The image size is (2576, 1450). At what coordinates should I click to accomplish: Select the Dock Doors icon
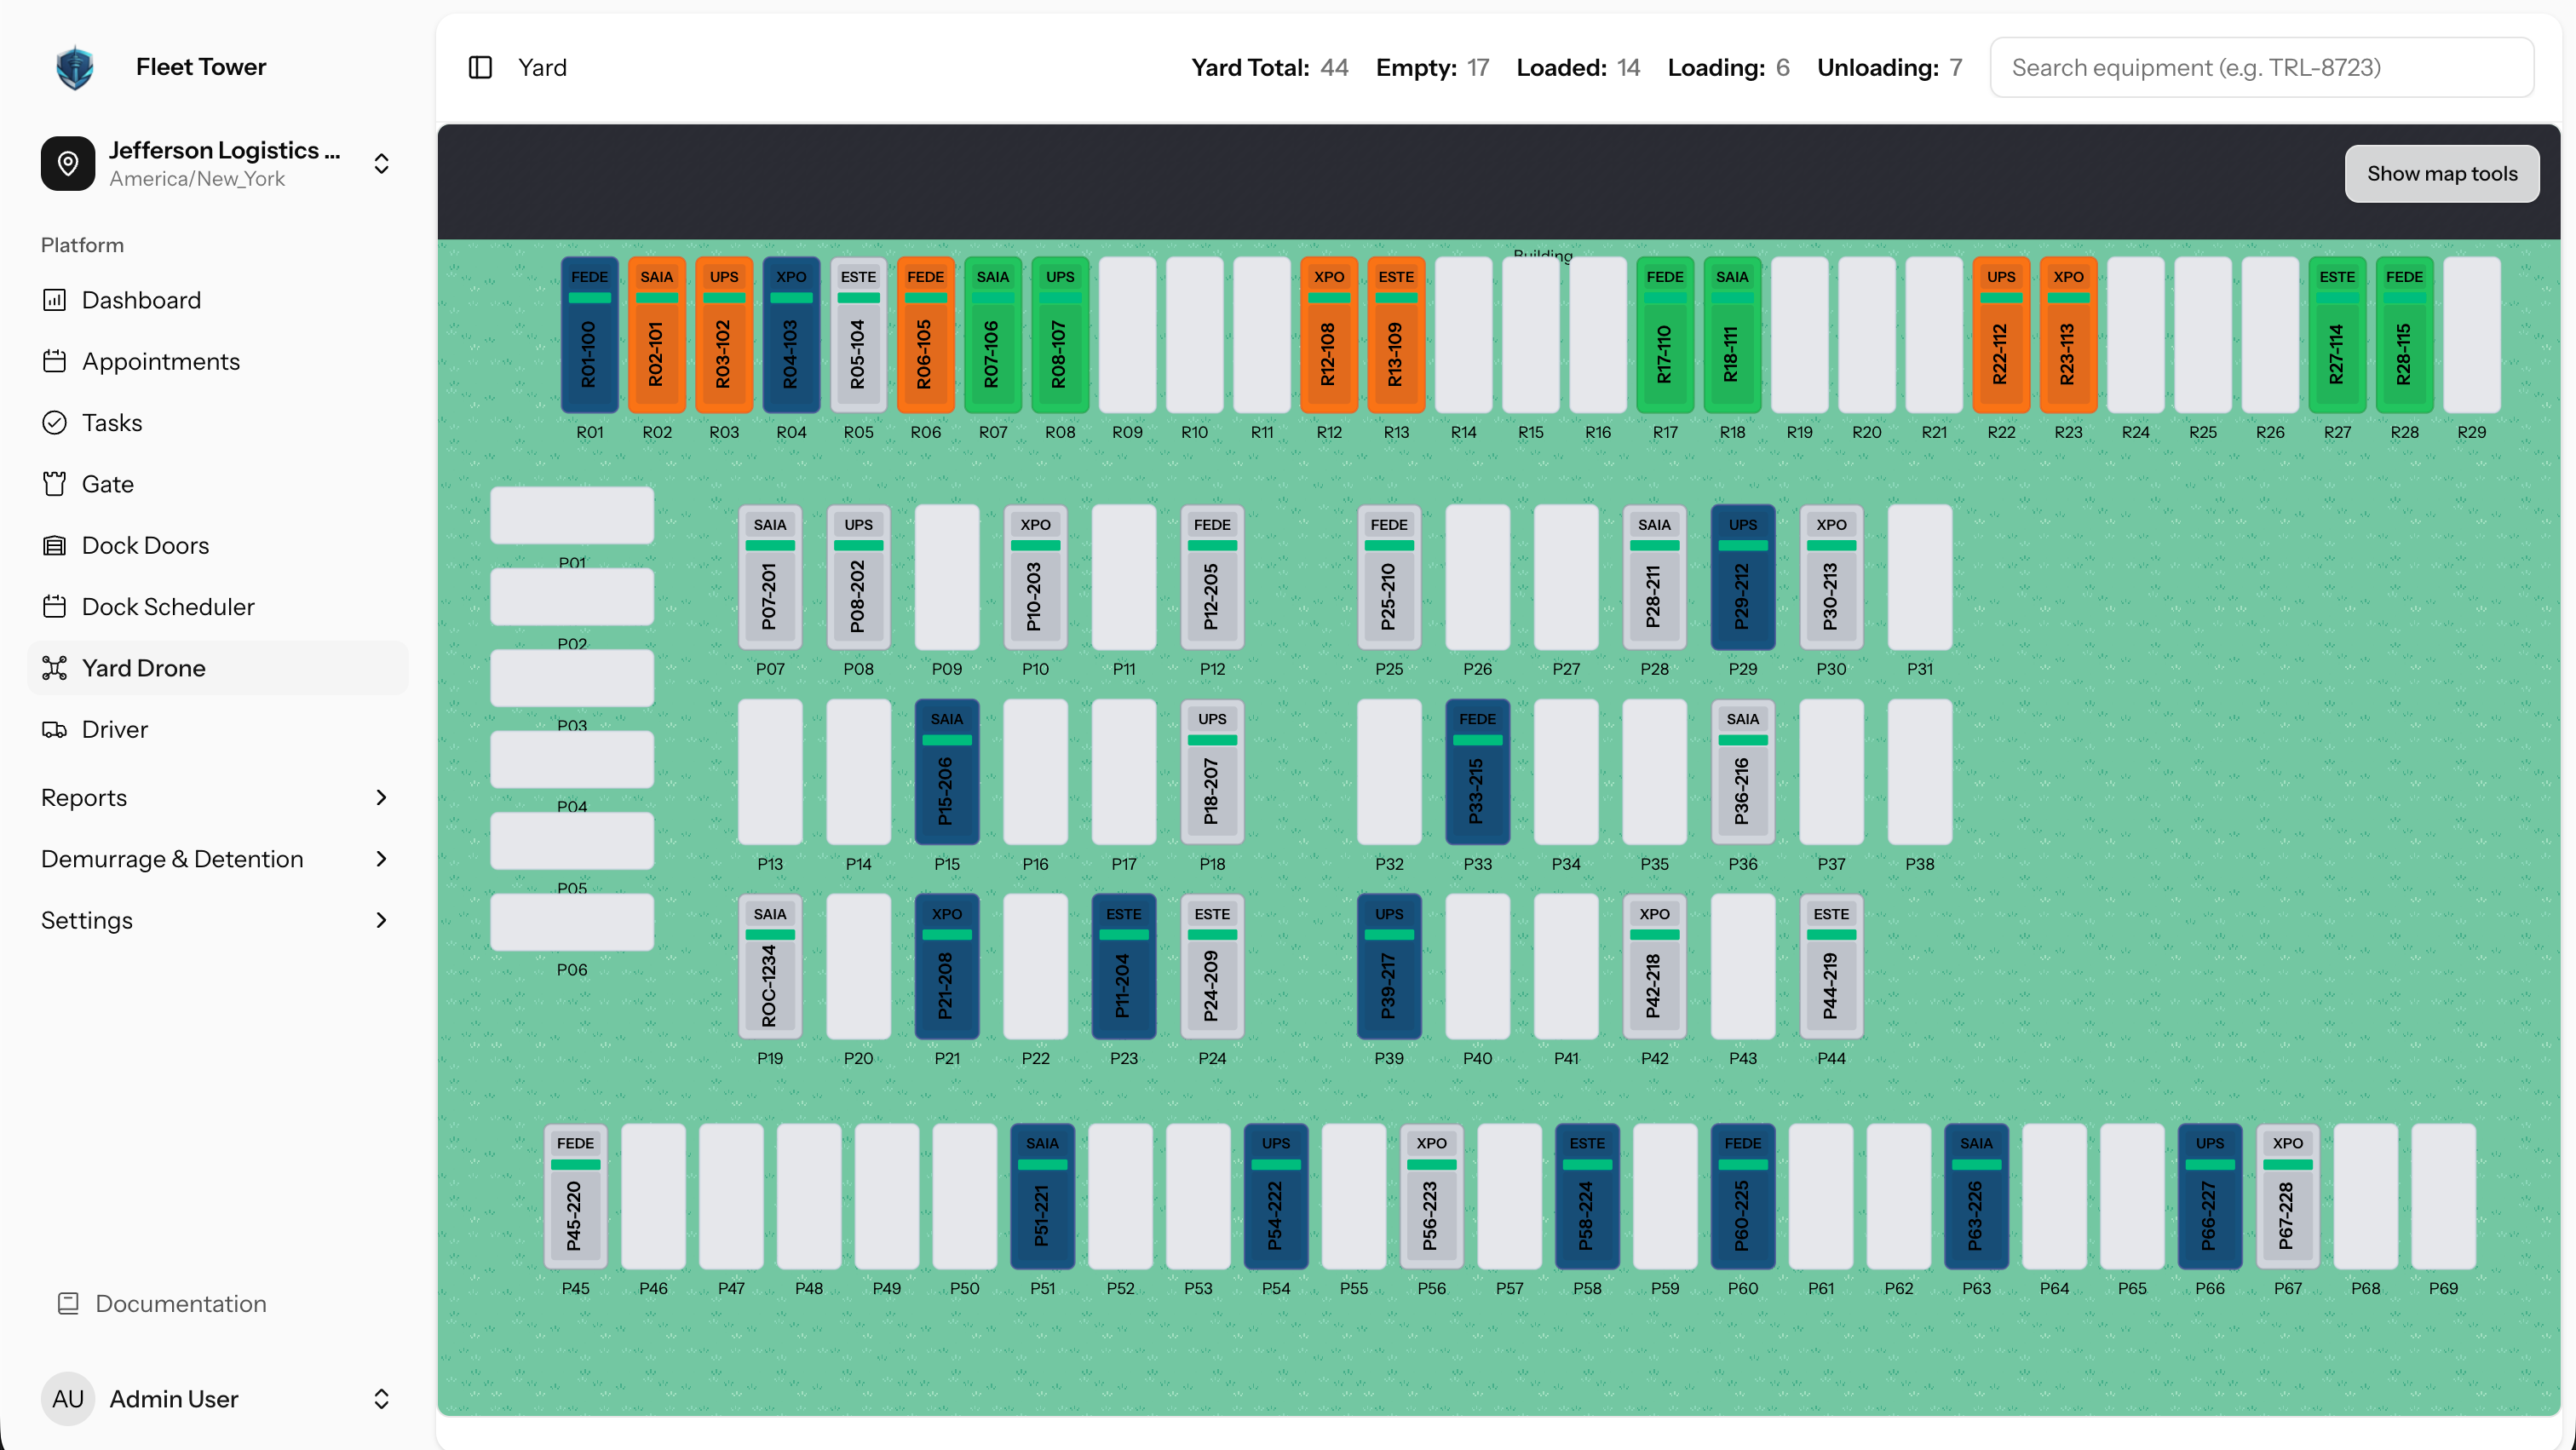point(55,545)
